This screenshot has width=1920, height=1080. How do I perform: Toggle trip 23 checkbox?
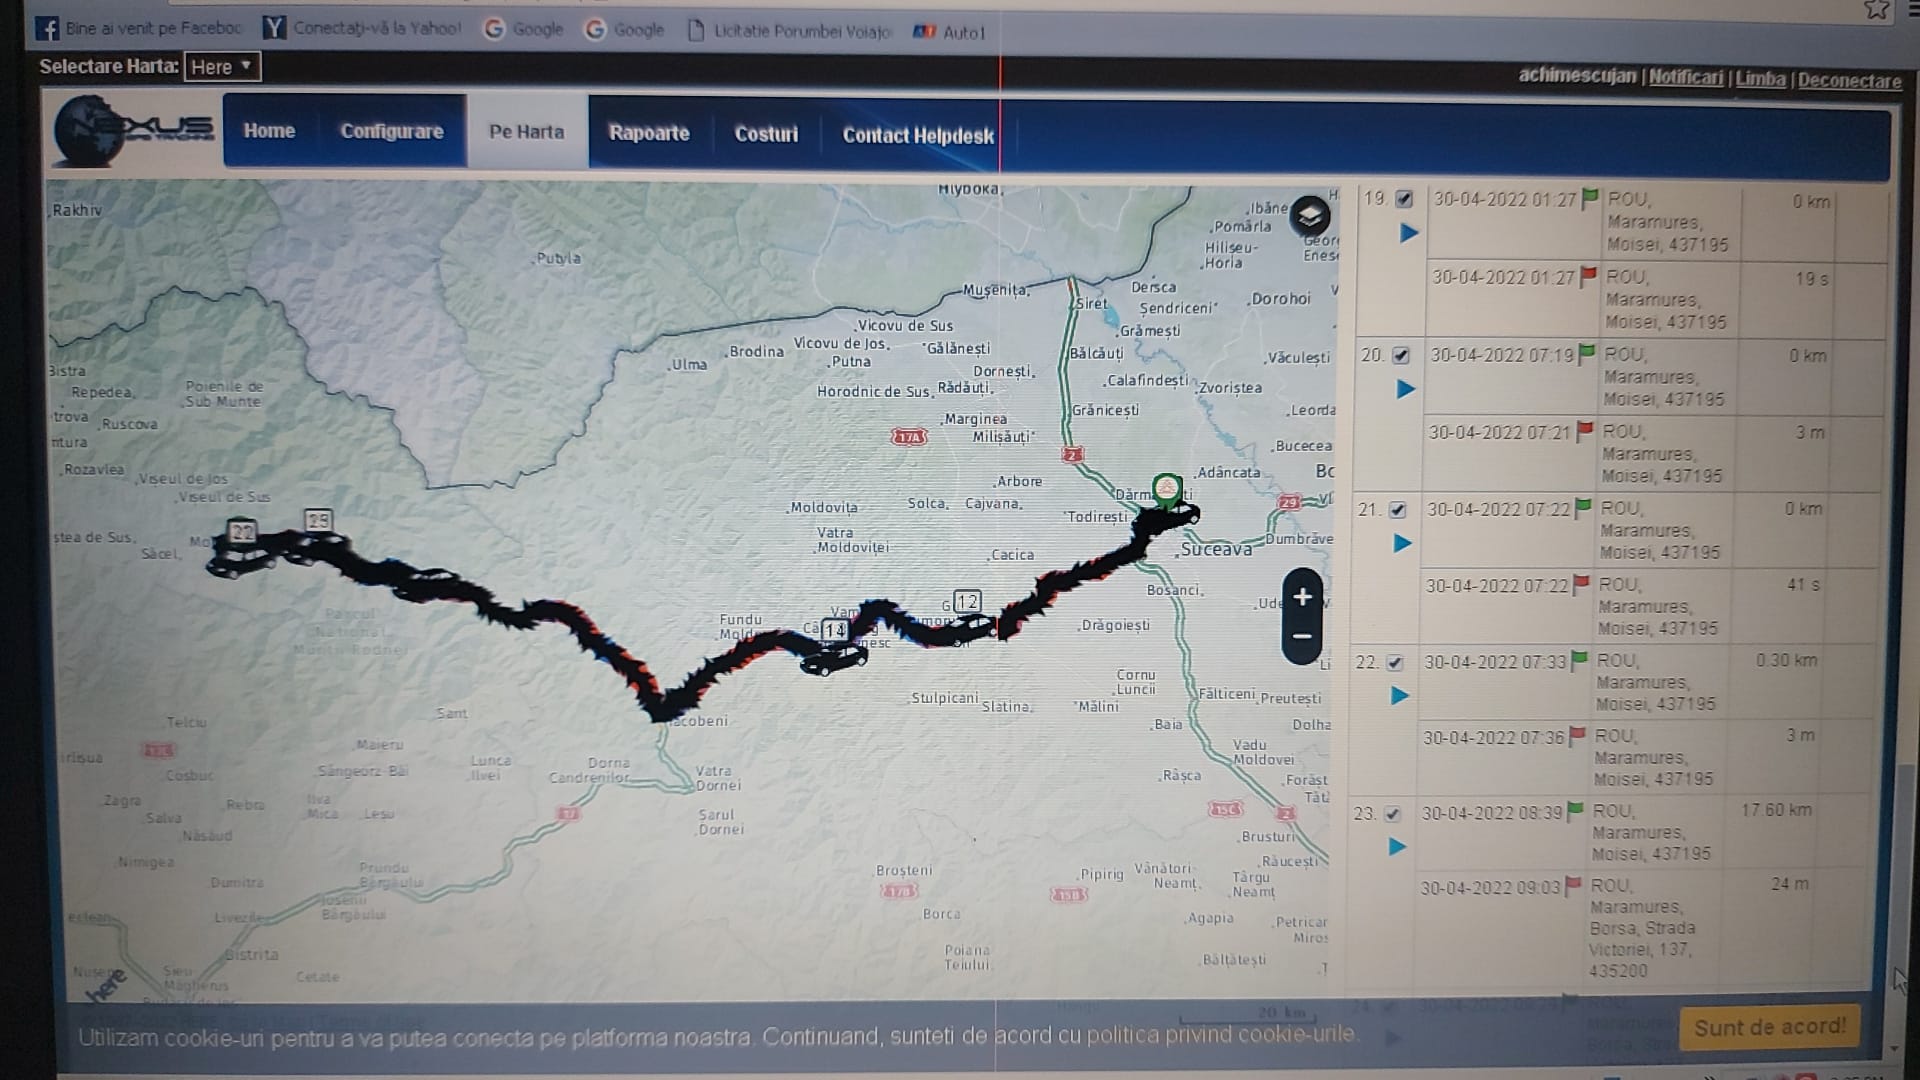(1392, 814)
